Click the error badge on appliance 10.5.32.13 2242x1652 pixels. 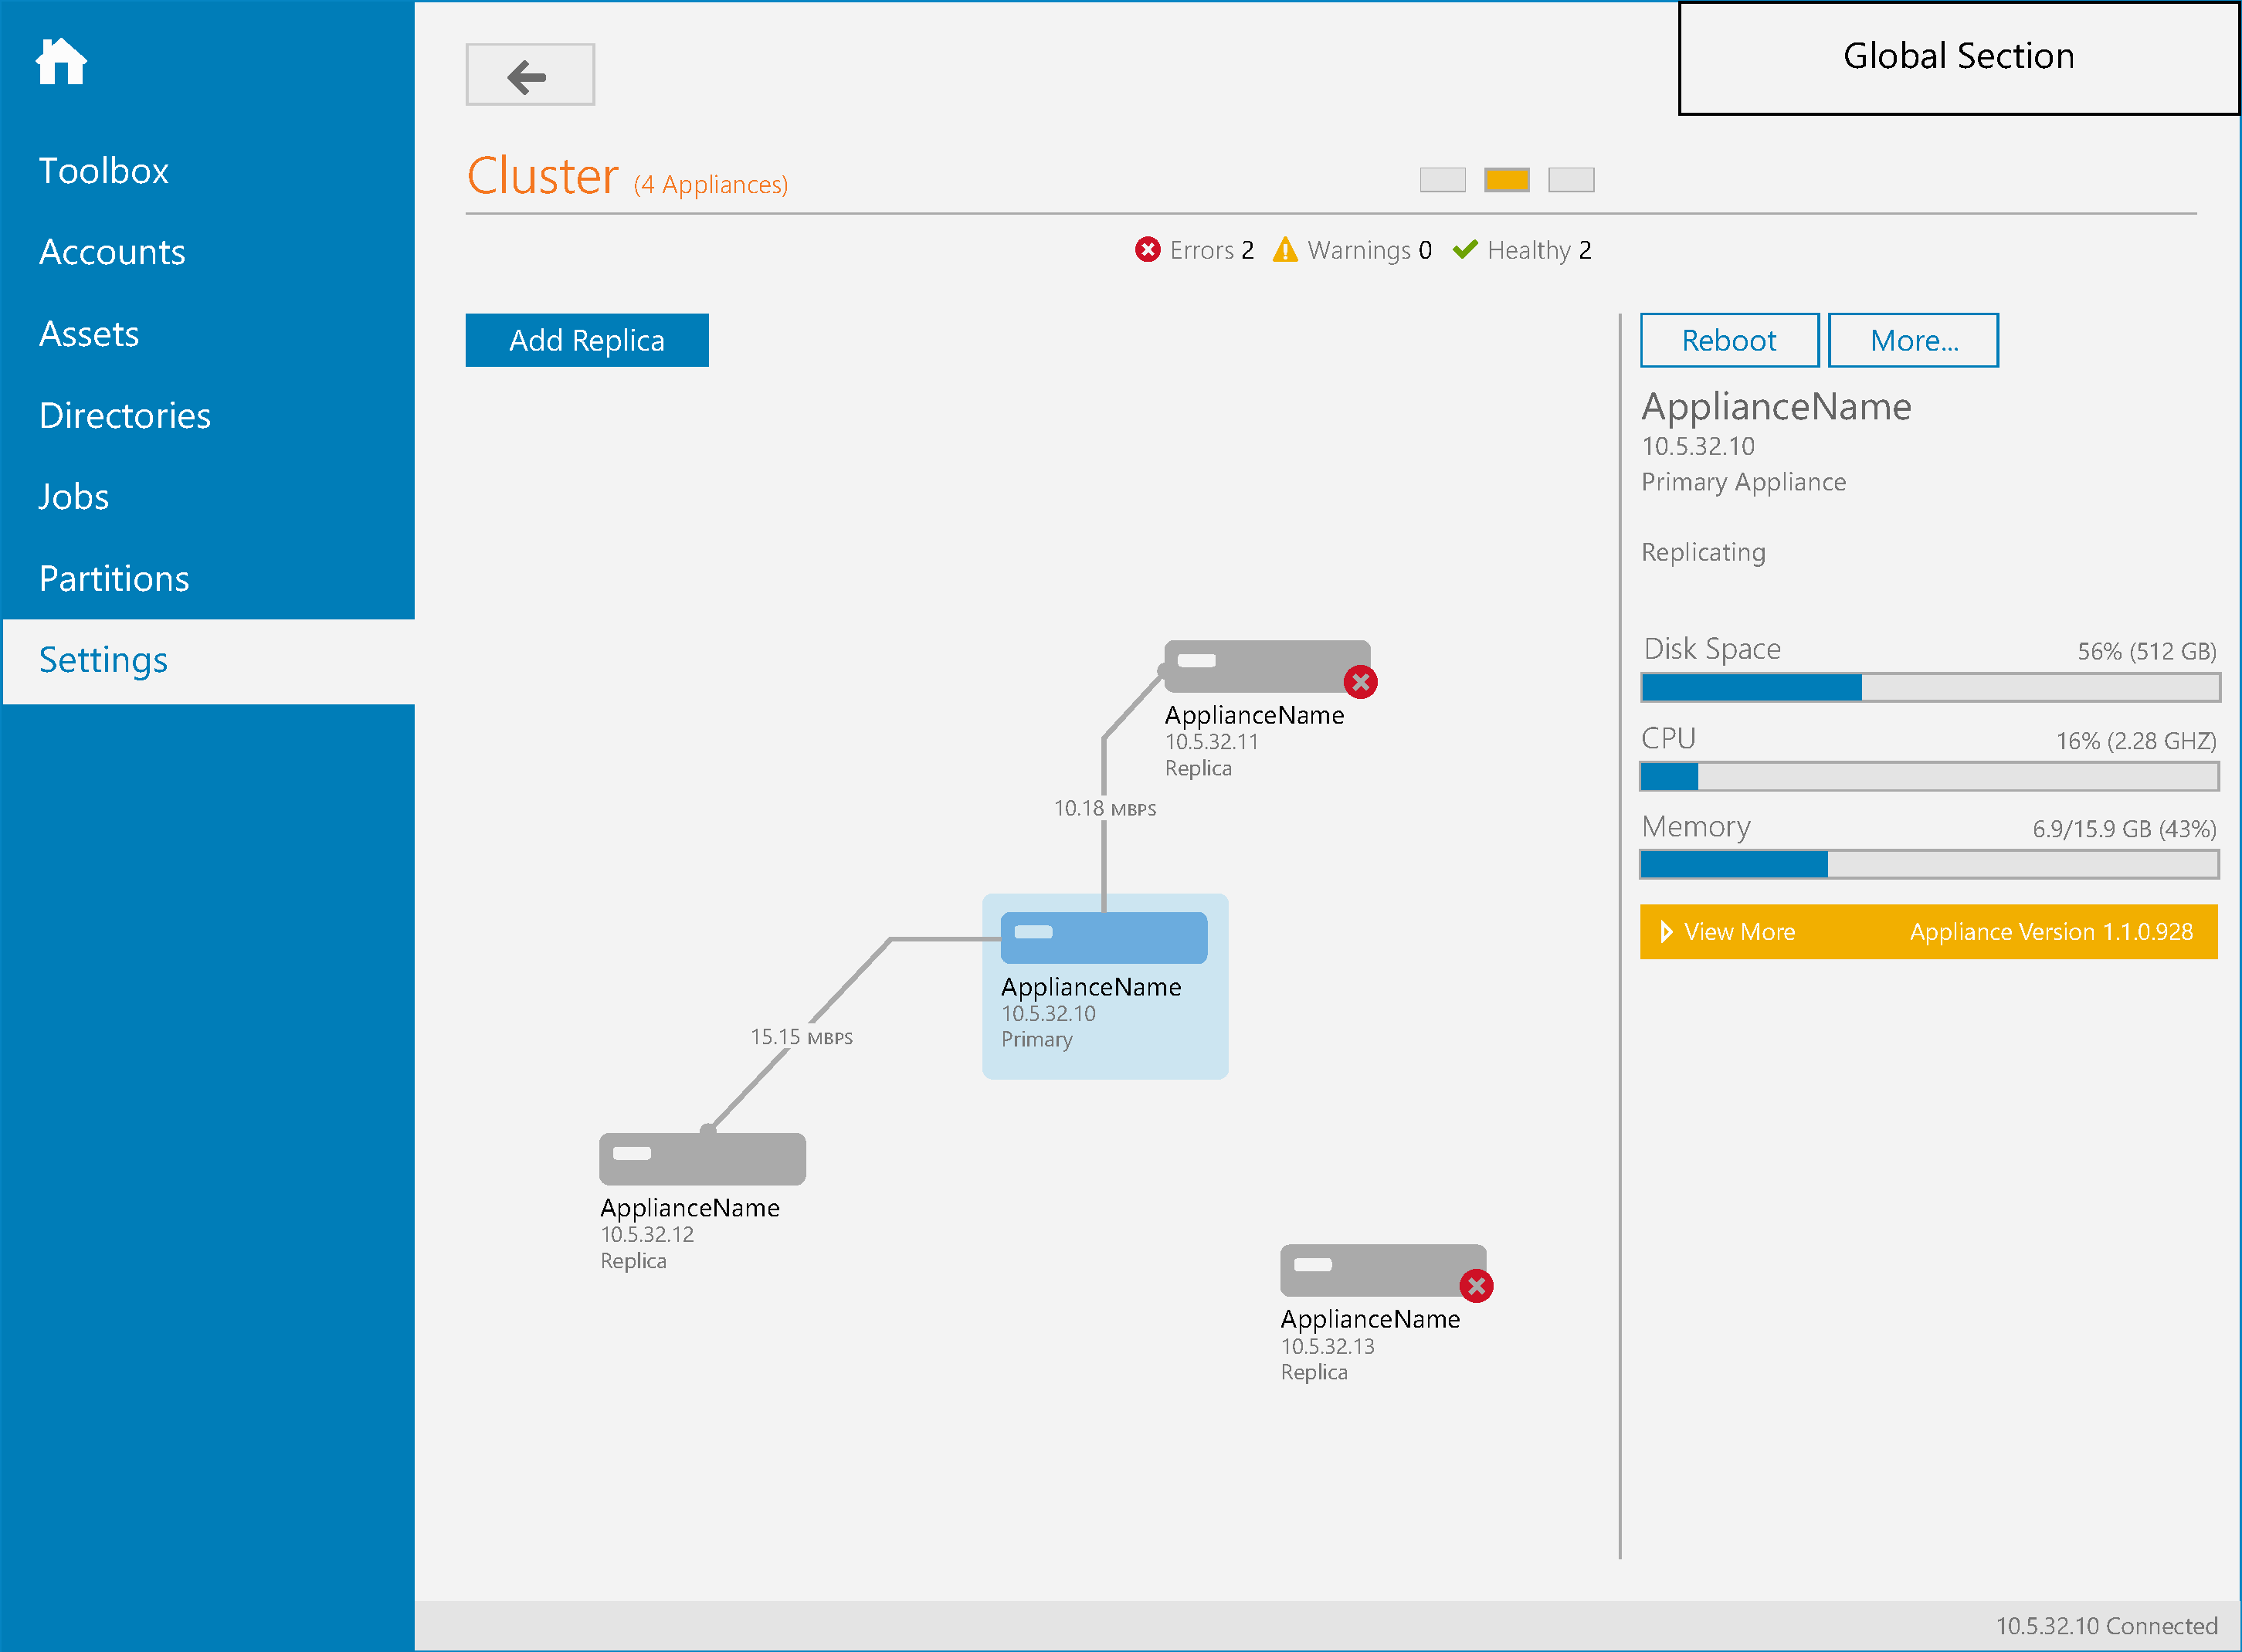[1476, 1287]
